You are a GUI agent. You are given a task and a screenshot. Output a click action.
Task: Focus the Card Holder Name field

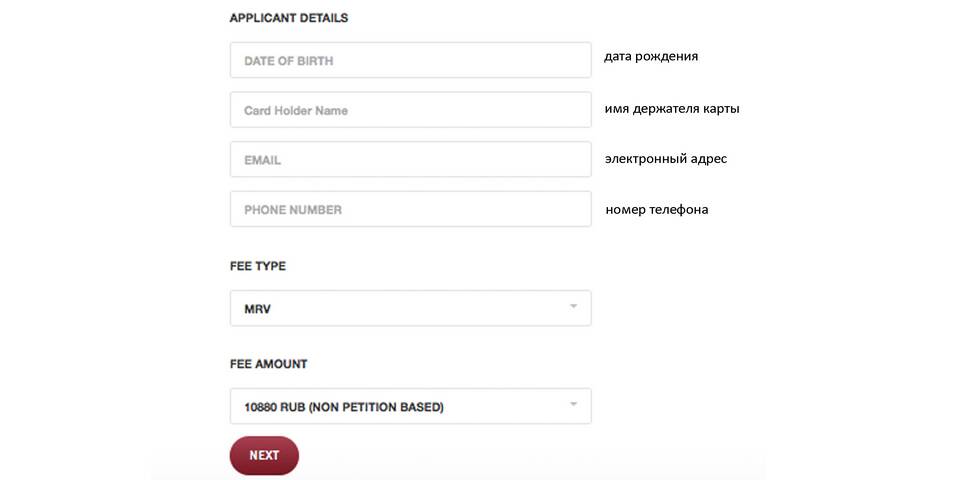coord(410,110)
